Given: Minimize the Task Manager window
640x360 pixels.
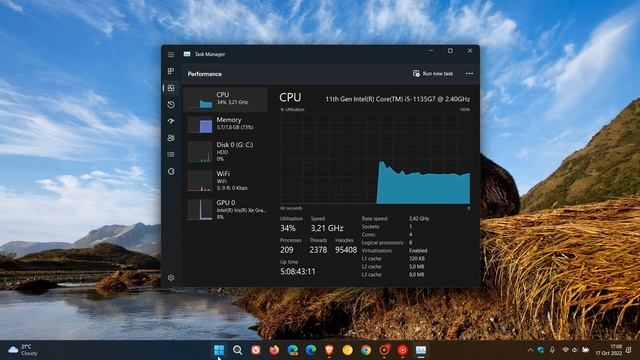Looking at the screenshot, I should (431, 51).
